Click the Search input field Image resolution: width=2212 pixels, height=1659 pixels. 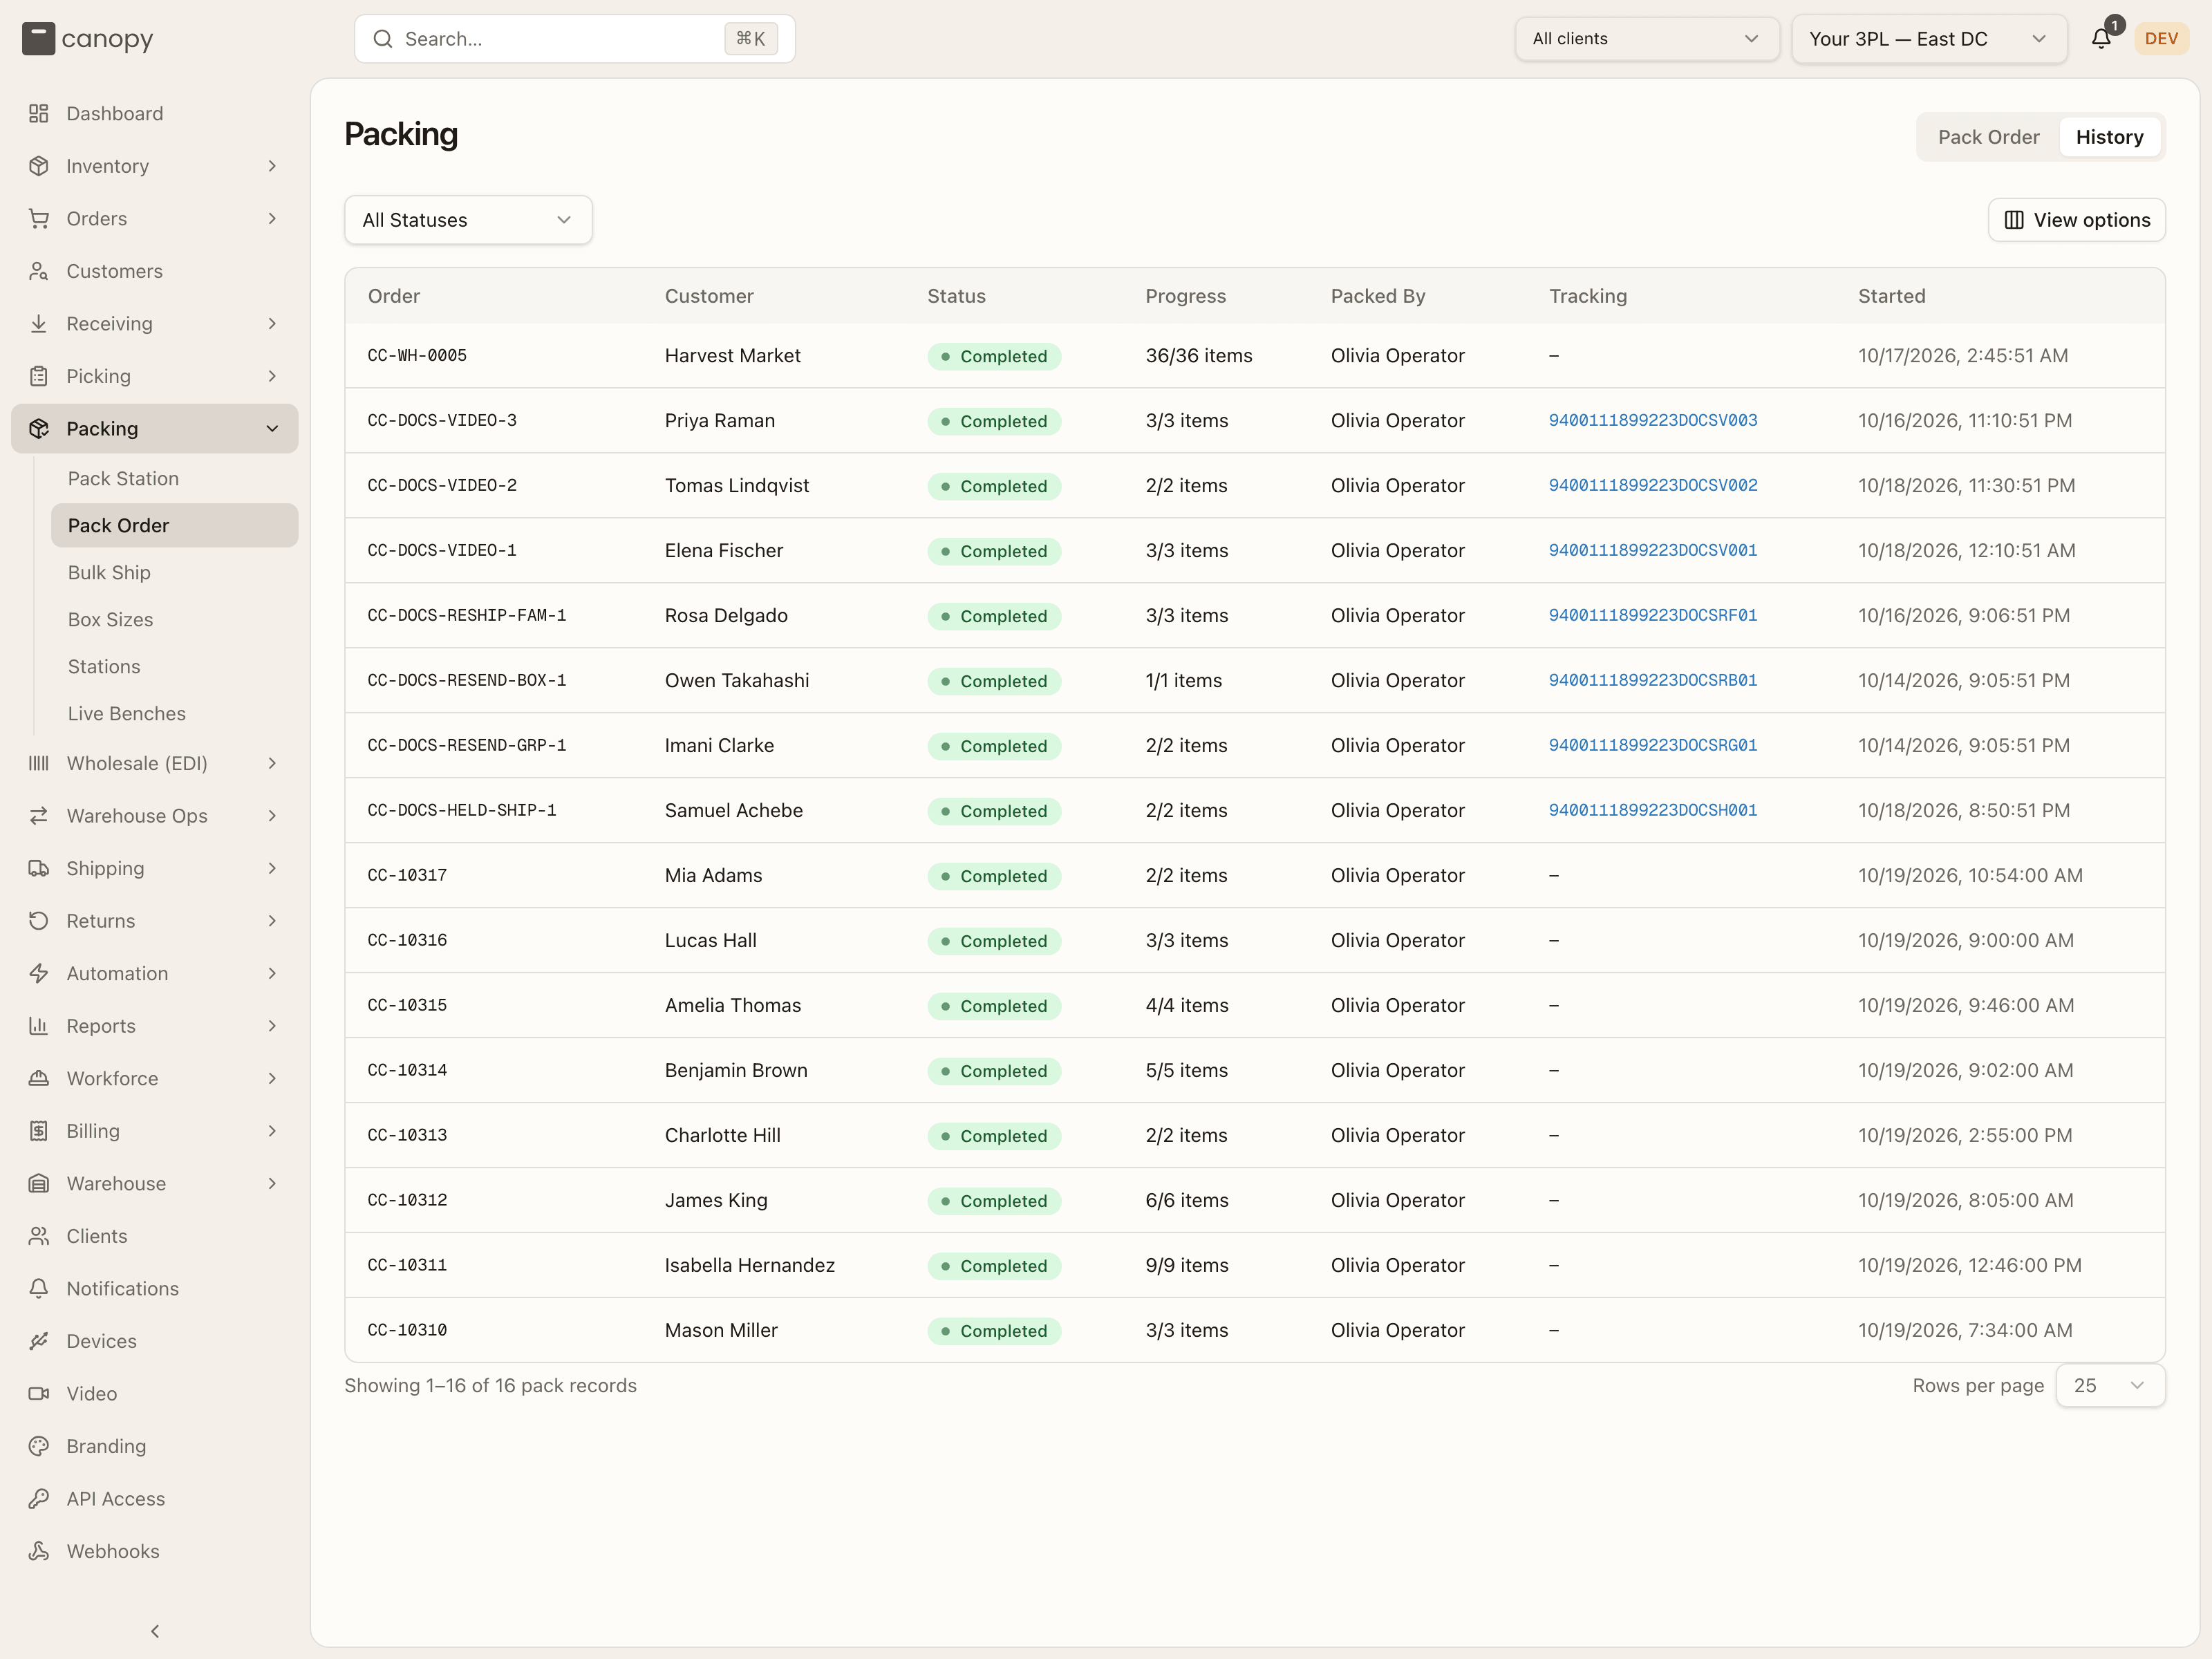[x=574, y=39]
